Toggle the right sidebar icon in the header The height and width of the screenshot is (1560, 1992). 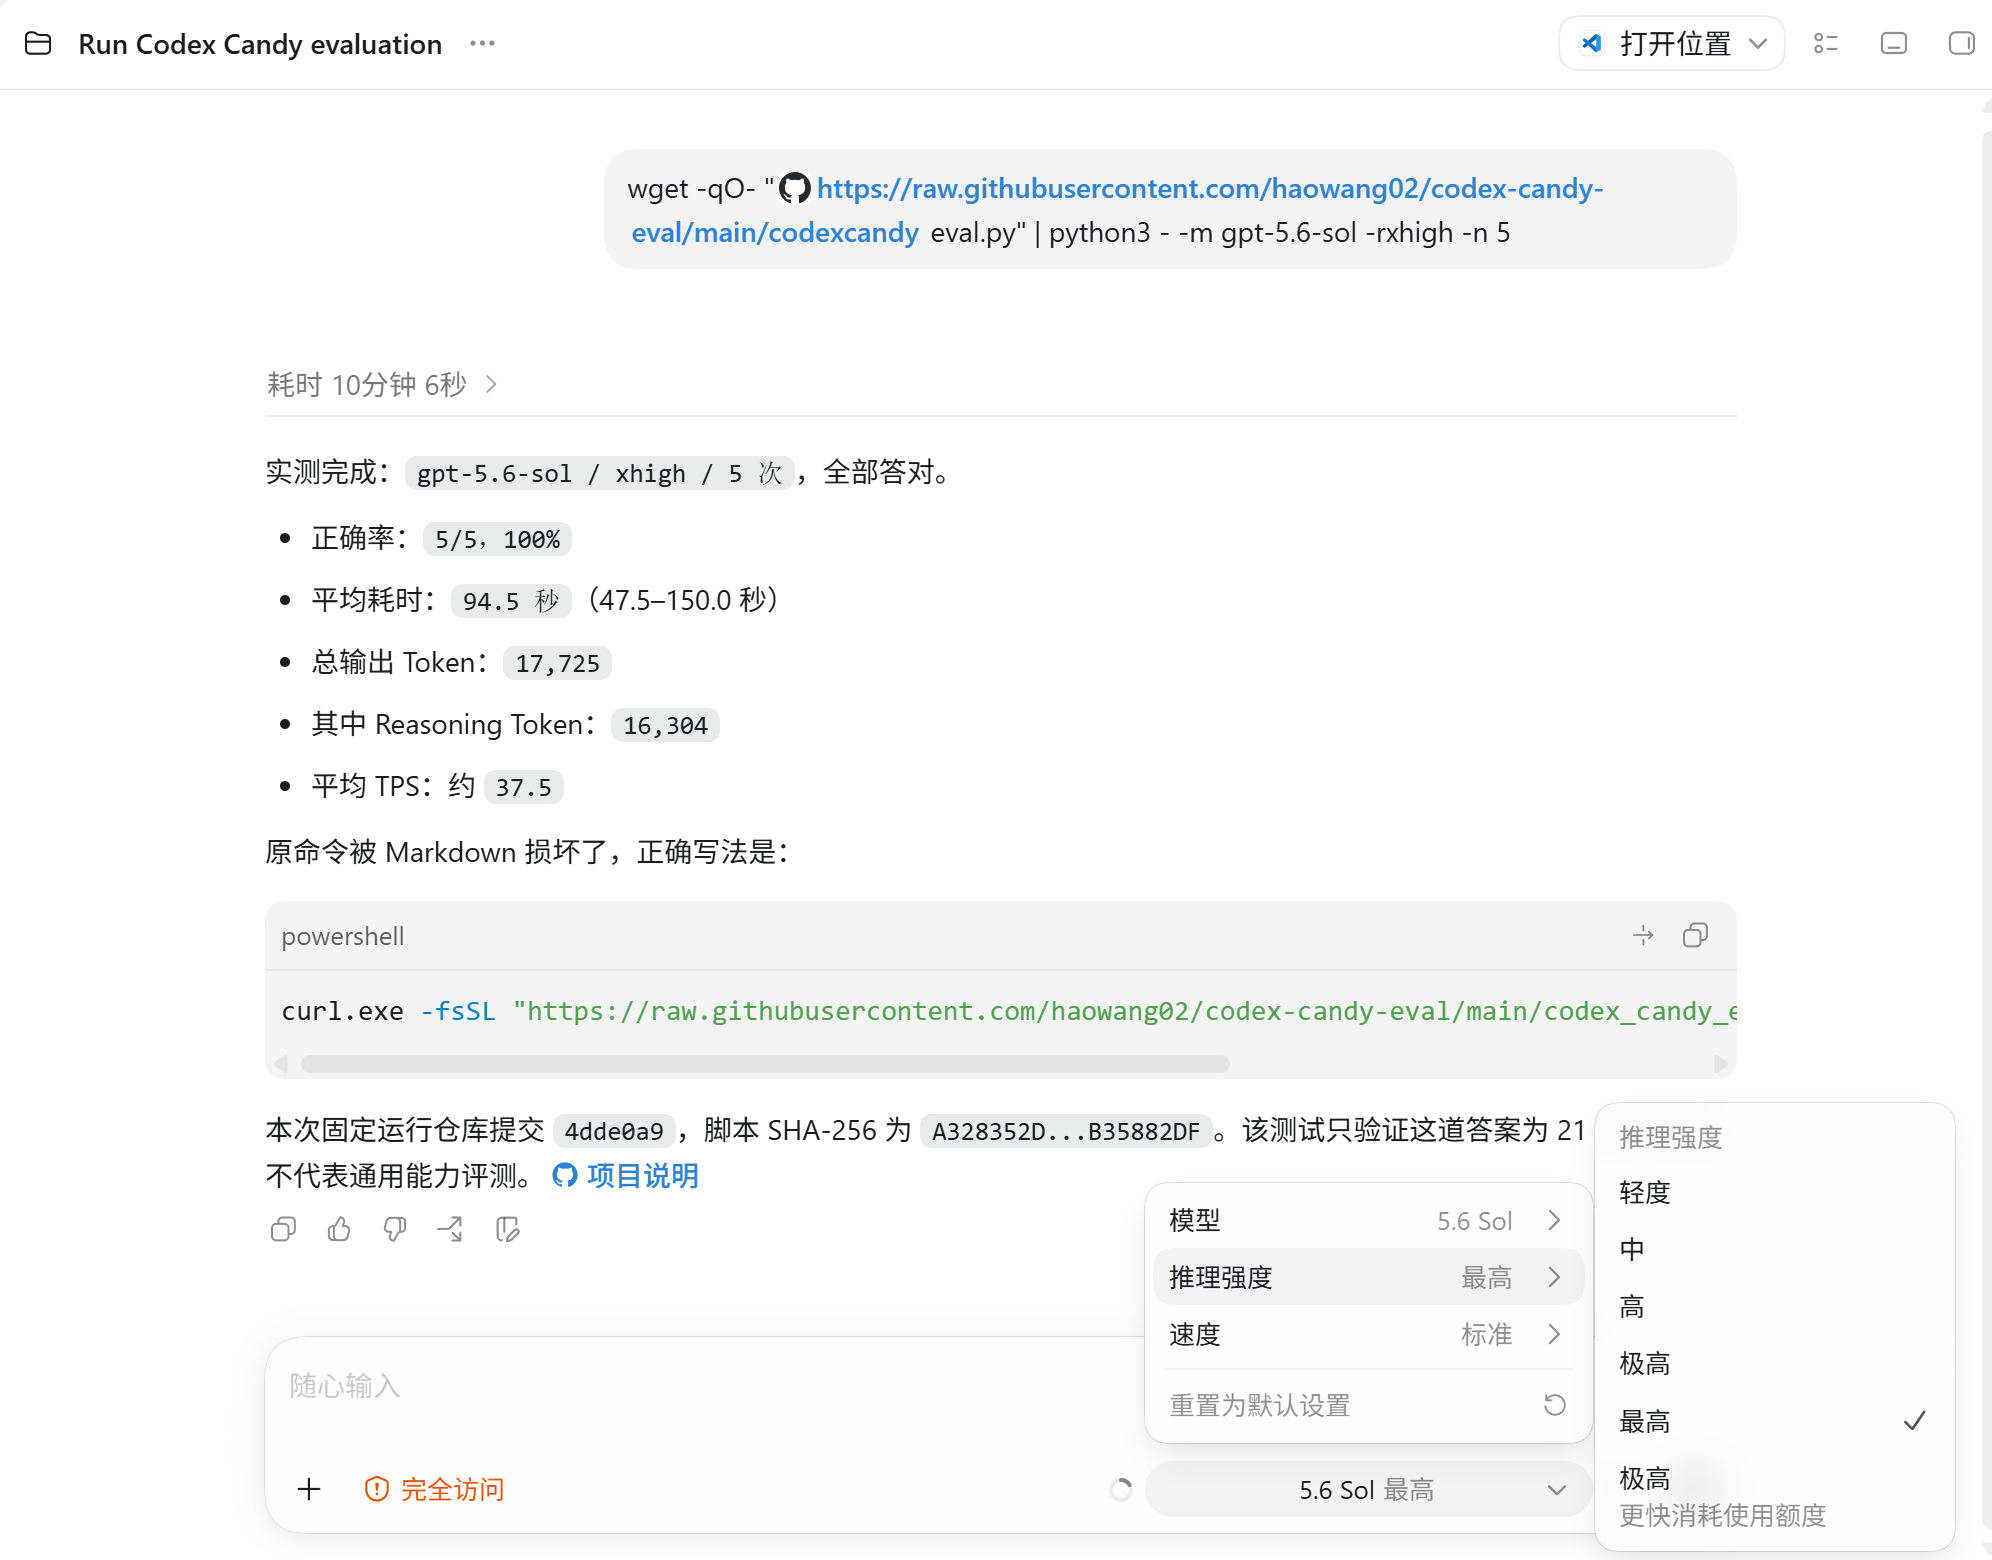click(1961, 44)
